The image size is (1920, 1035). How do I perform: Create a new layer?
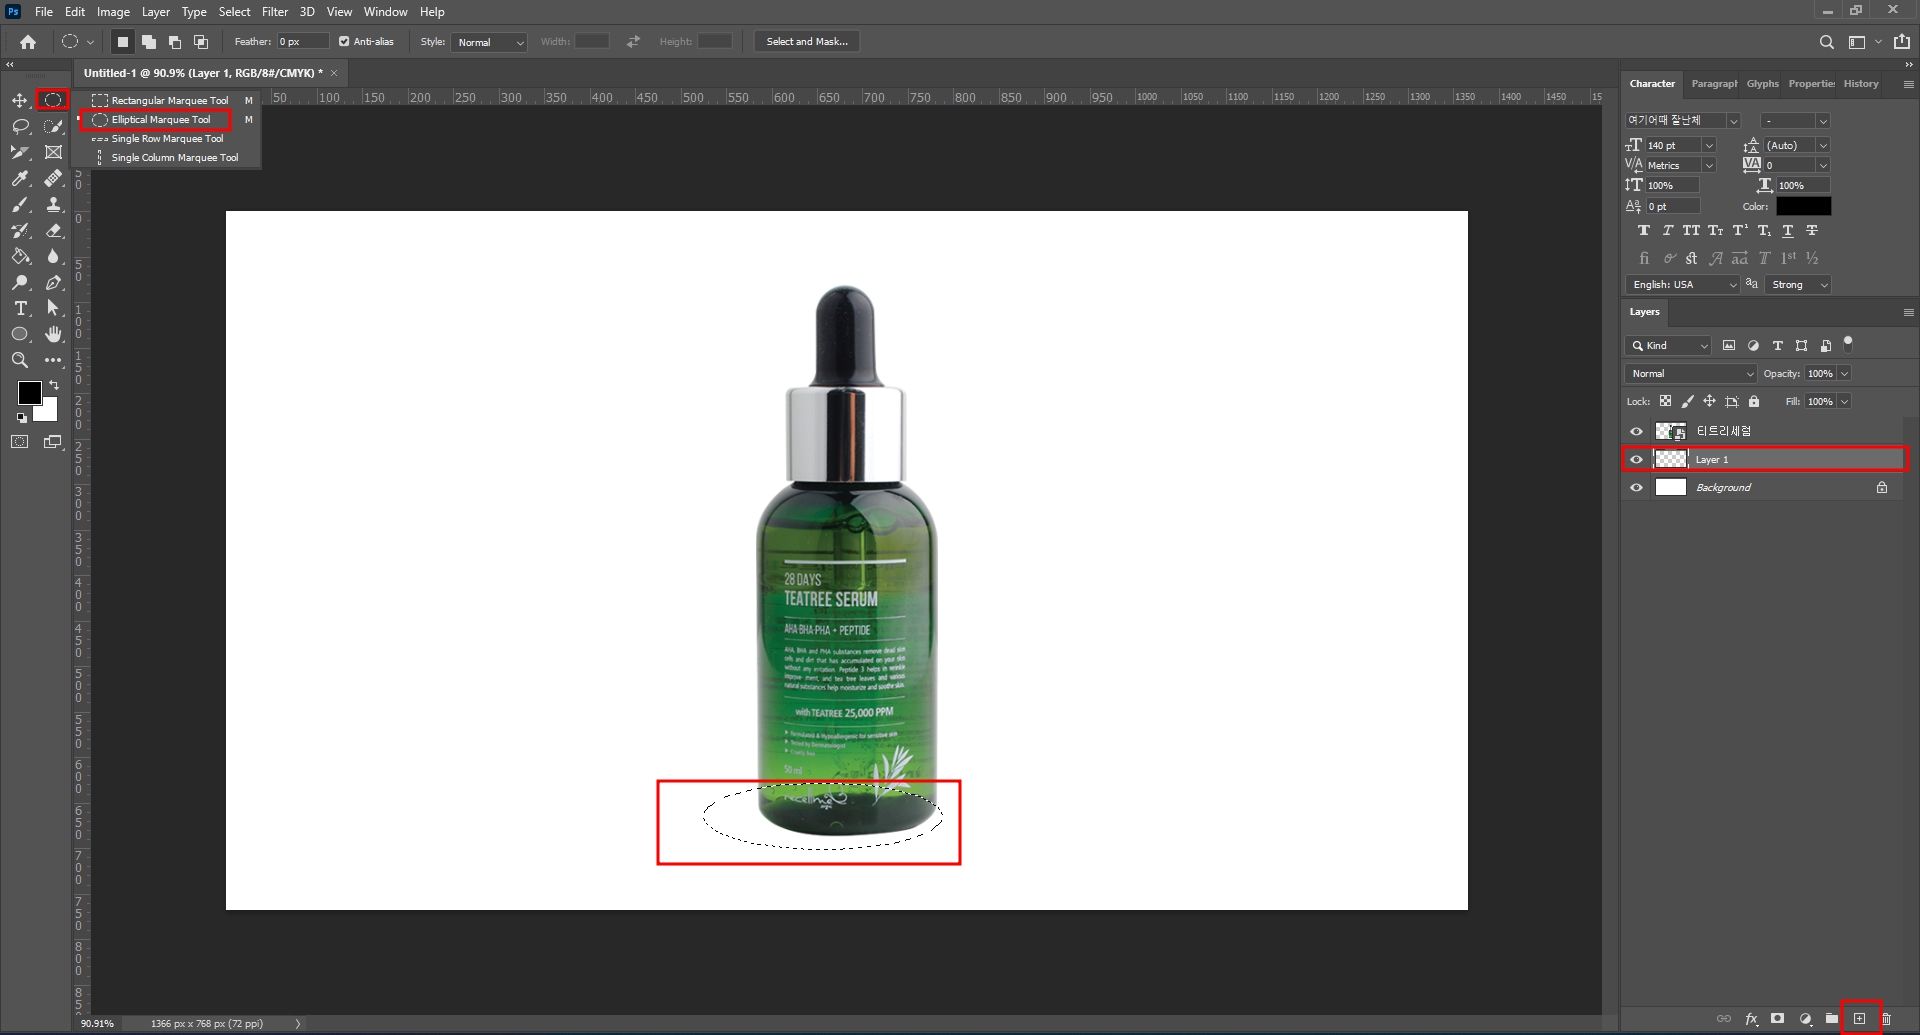point(1859,1019)
